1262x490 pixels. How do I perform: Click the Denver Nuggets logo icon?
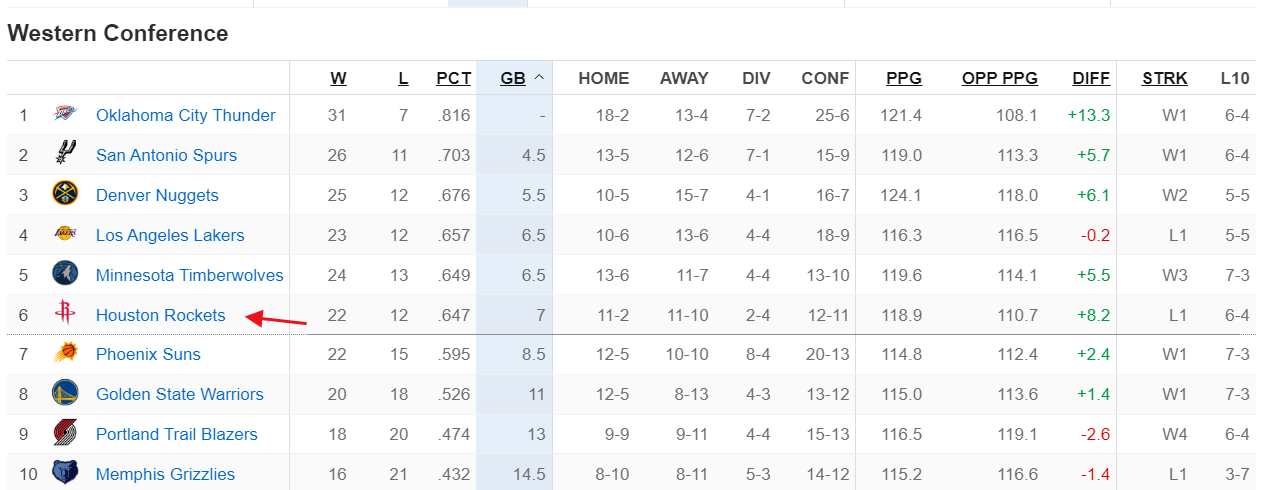point(65,195)
